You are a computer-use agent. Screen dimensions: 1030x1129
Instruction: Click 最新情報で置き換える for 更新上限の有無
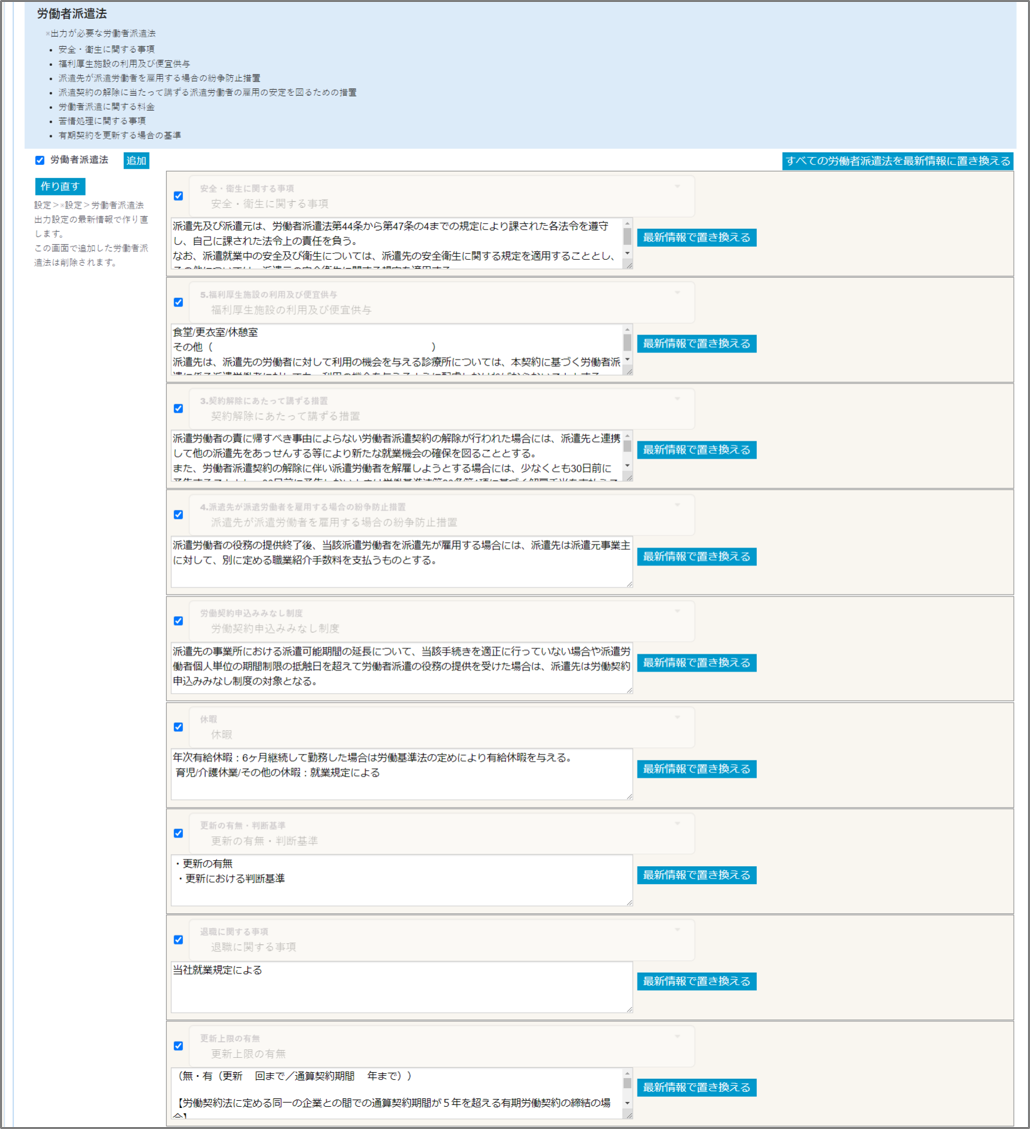[697, 1087]
